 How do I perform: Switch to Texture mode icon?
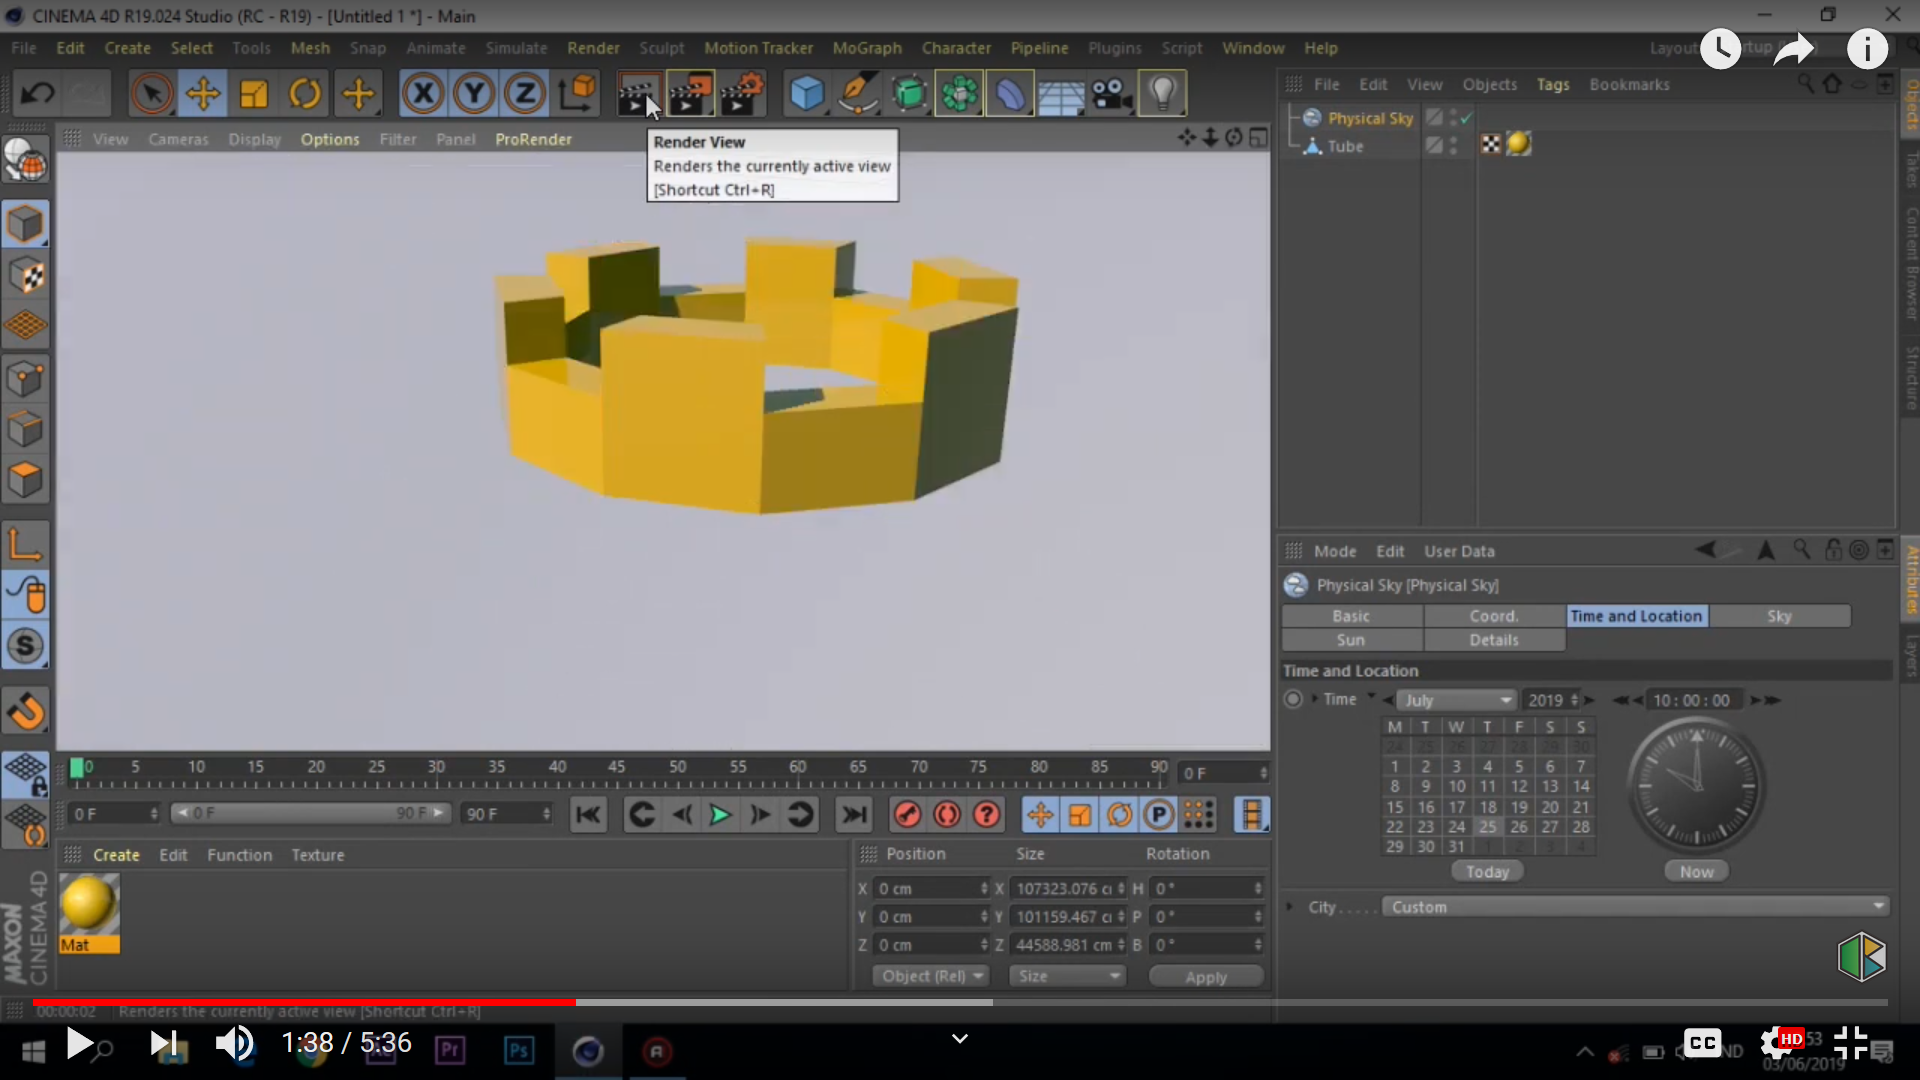pyautogui.click(x=25, y=276)
